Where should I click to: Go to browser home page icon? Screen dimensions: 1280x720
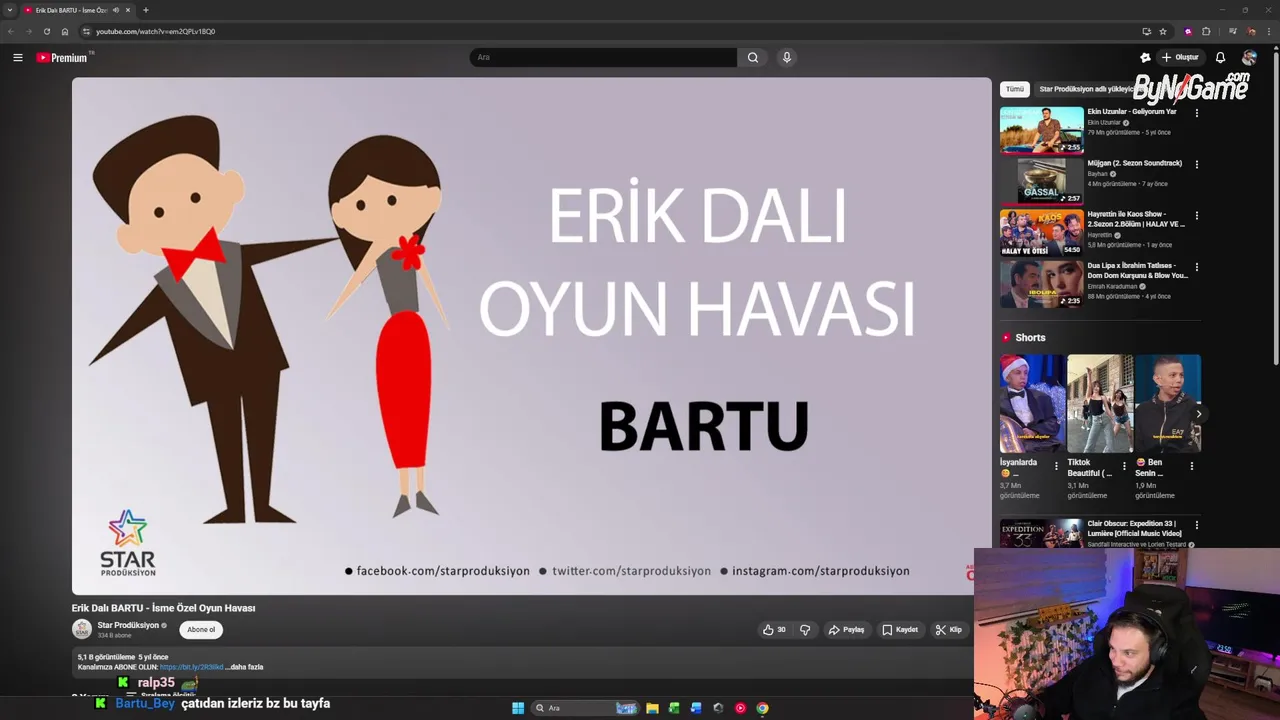tap(65, 31)
